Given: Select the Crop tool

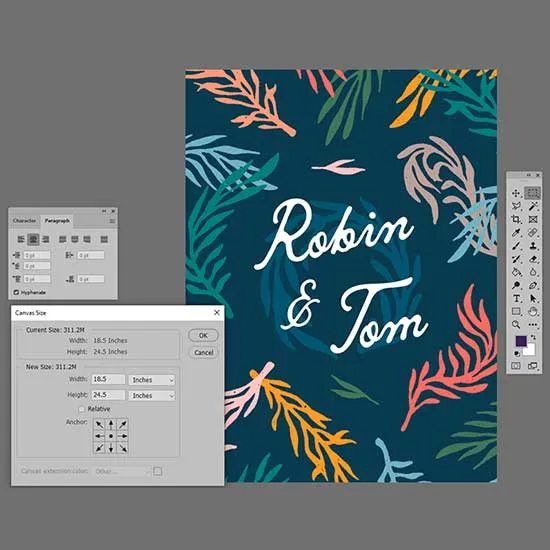Looking at the screenshot, I should pyautogui.click(x=516, y=219).
